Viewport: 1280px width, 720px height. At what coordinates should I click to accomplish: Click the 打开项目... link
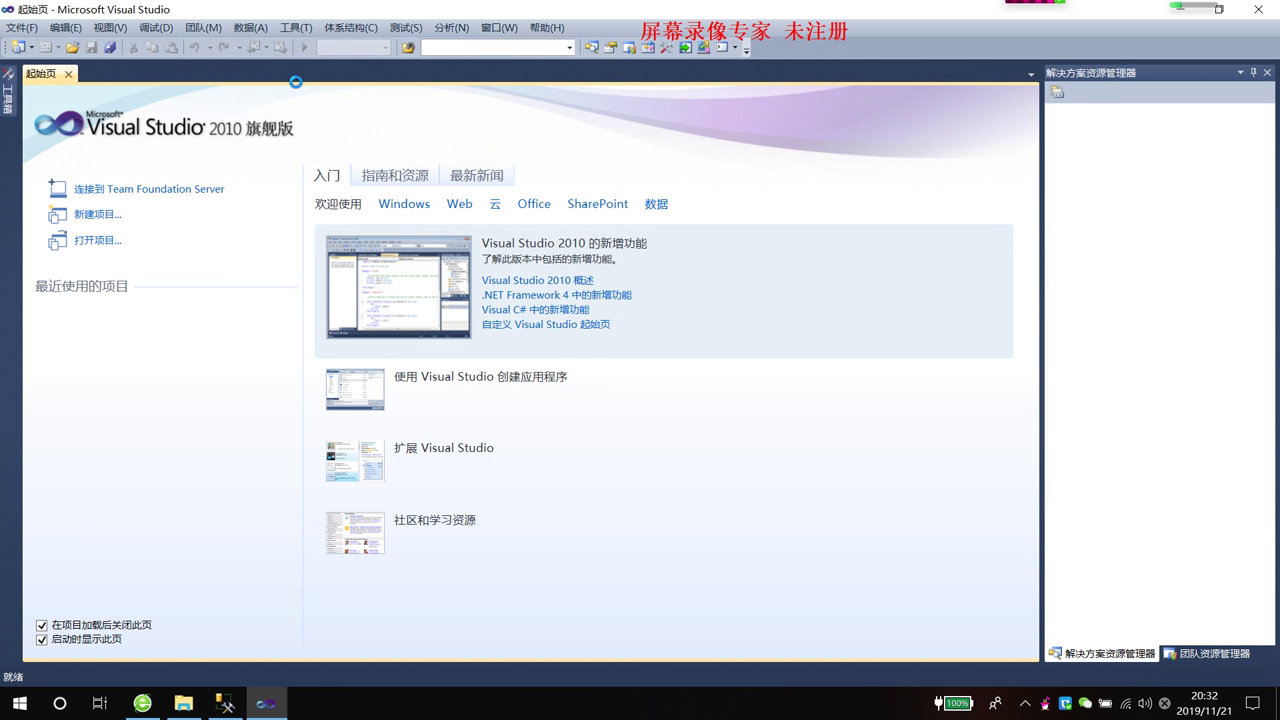click(x=98, y=240)
